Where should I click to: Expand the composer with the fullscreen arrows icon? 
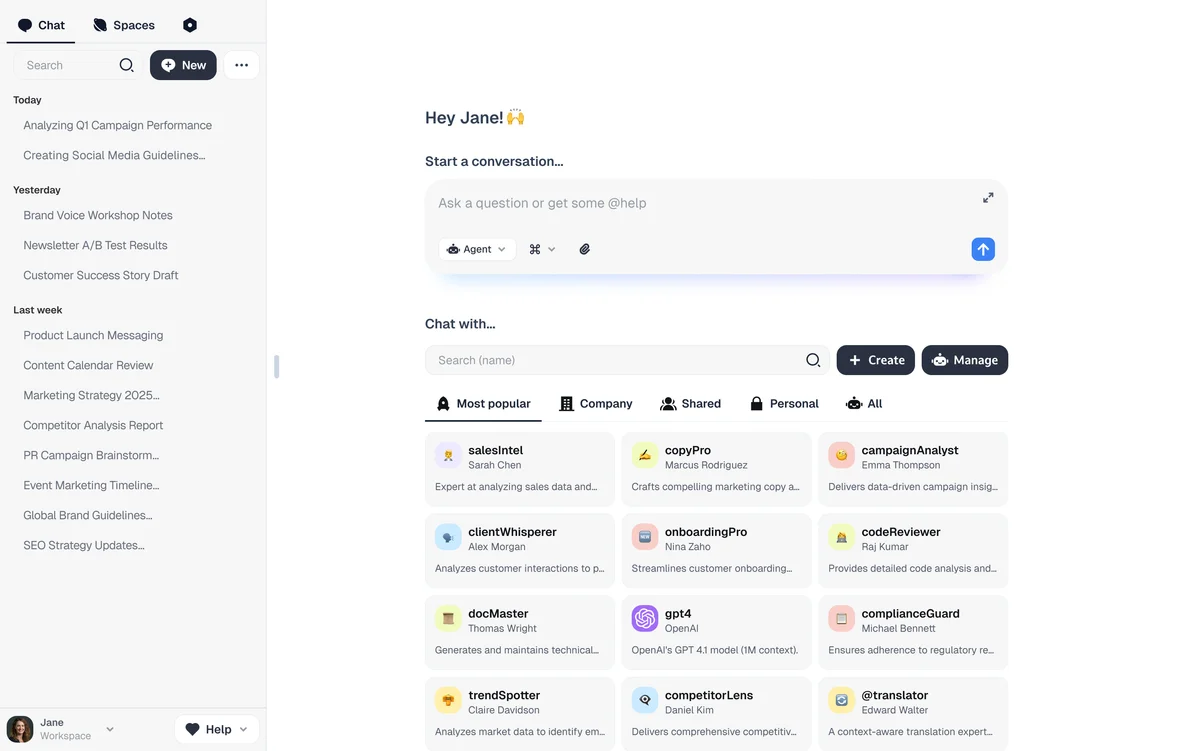pos(988,197)
